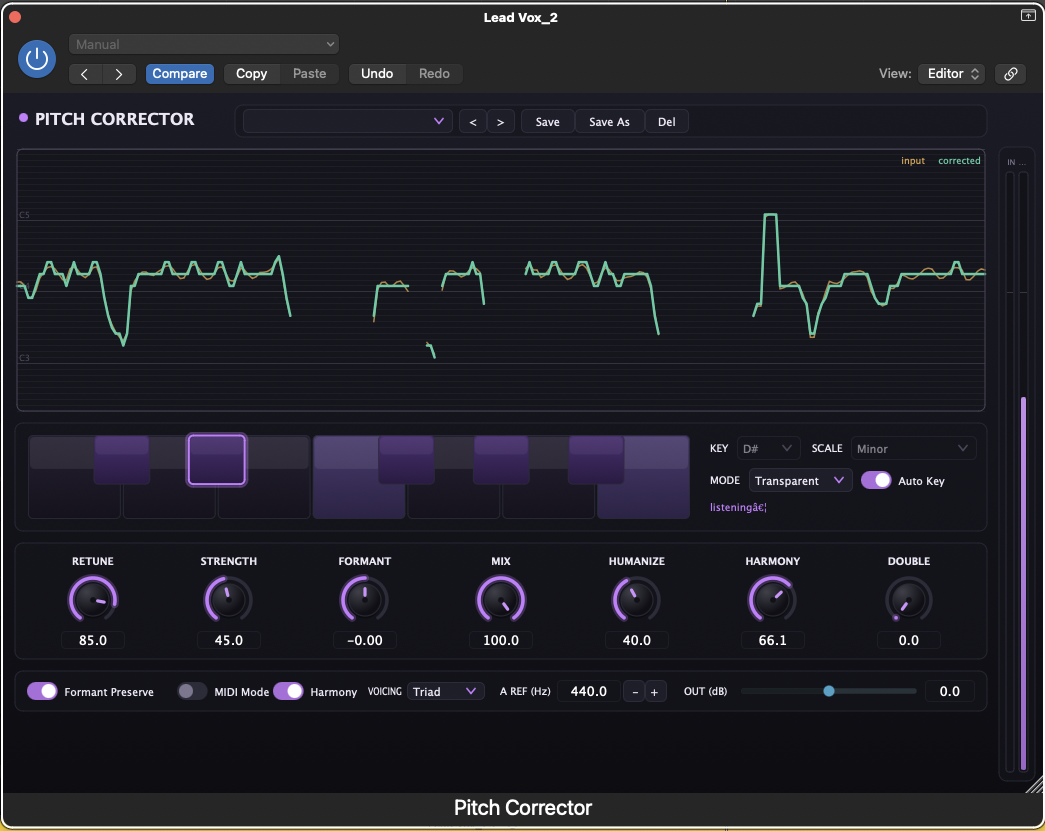Screen dimensions: 1045x831
Task: Increase A REF with the plus button
Action: click(x=654, y=692)
